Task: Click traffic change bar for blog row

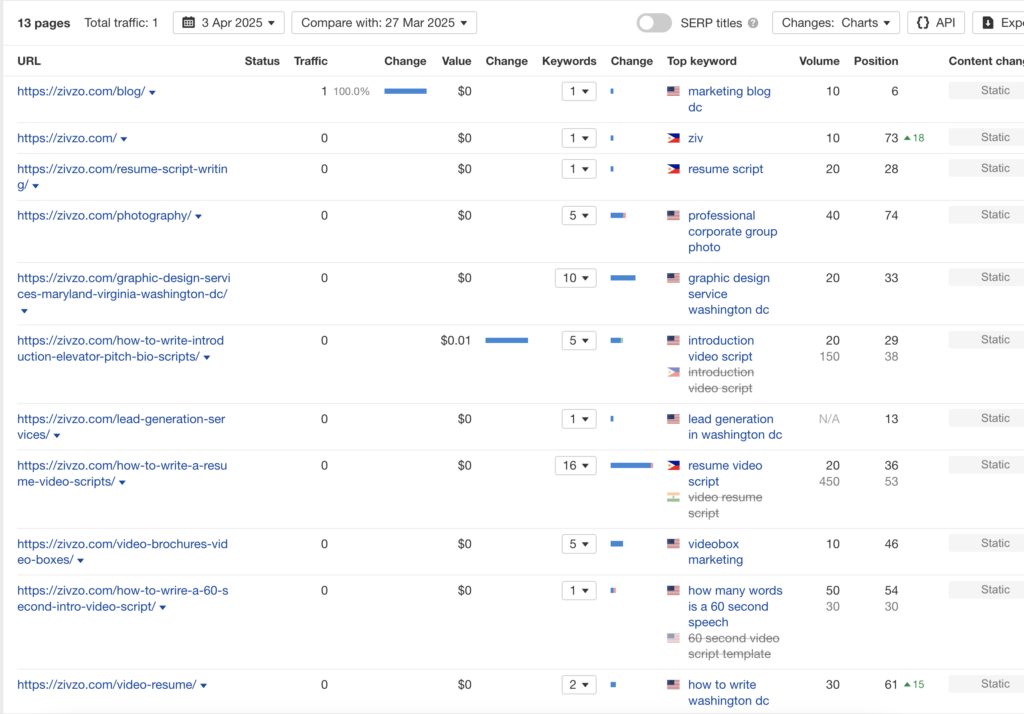Action: click(406, 91)
